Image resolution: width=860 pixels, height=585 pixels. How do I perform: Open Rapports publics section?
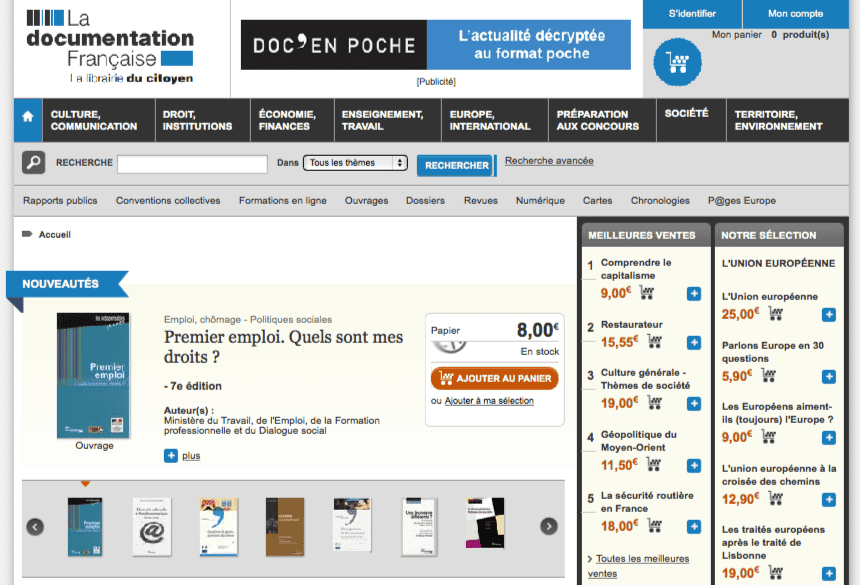click(60, 201)
